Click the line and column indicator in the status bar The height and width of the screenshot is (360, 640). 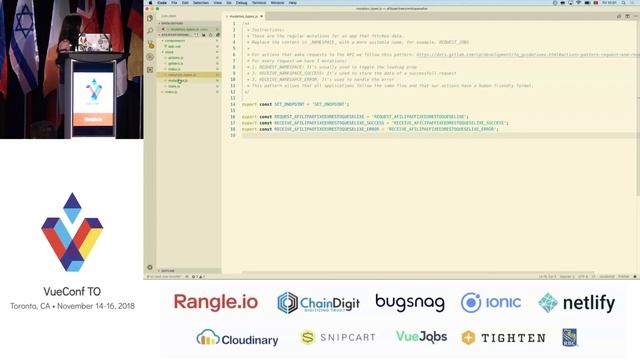[547, 277]
